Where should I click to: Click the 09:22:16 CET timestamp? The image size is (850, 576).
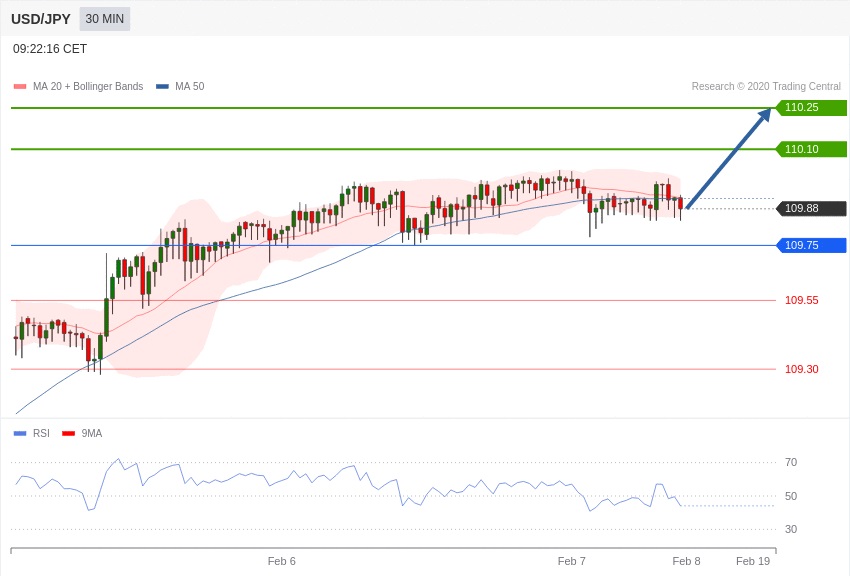50,49
